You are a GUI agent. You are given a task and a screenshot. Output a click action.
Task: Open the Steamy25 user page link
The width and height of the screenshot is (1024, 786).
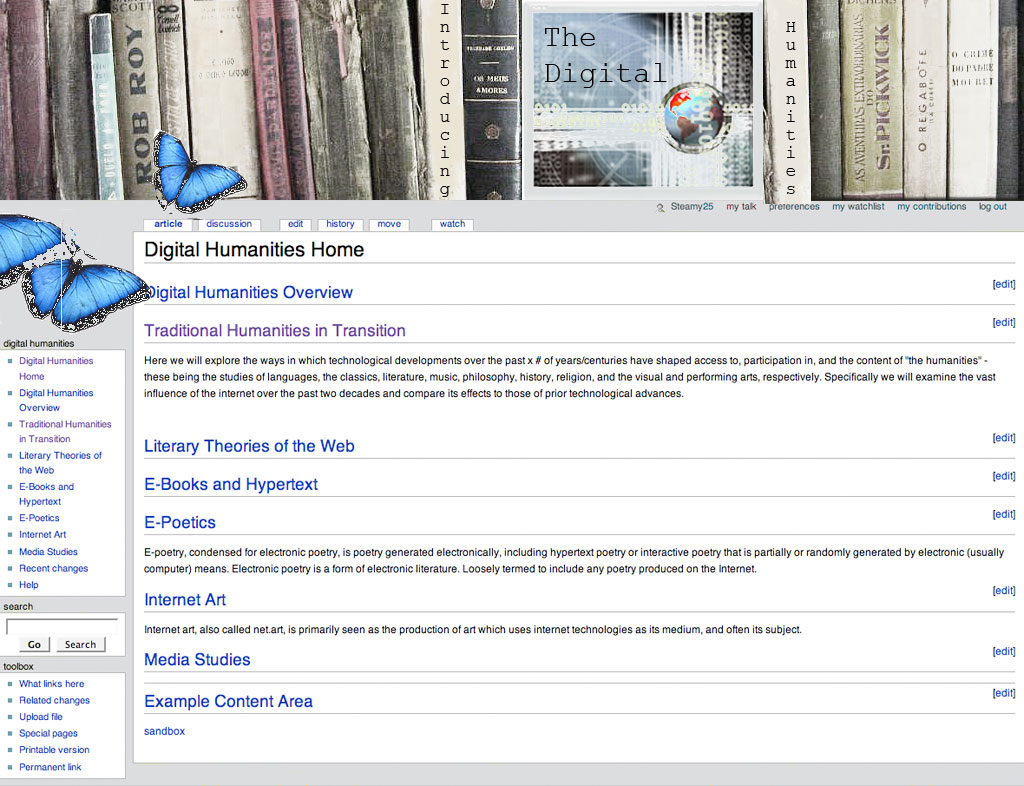click(692, 206)
